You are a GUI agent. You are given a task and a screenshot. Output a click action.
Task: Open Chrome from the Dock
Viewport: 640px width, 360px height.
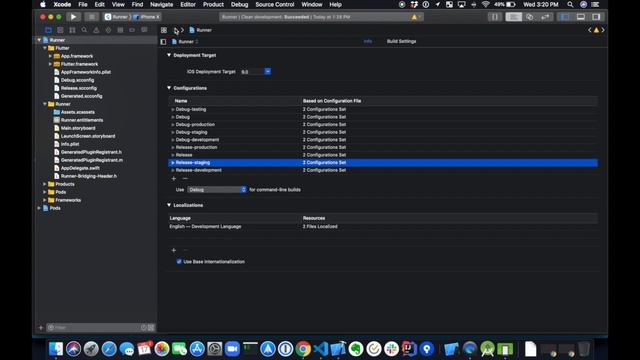pos(303,349)
